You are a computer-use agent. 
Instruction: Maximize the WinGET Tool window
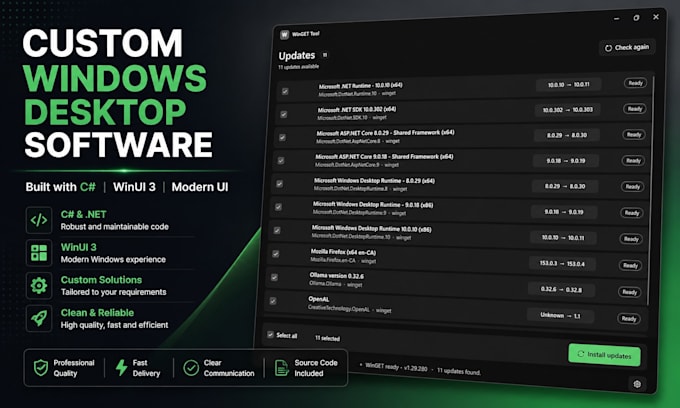click(x=636, y=18)
